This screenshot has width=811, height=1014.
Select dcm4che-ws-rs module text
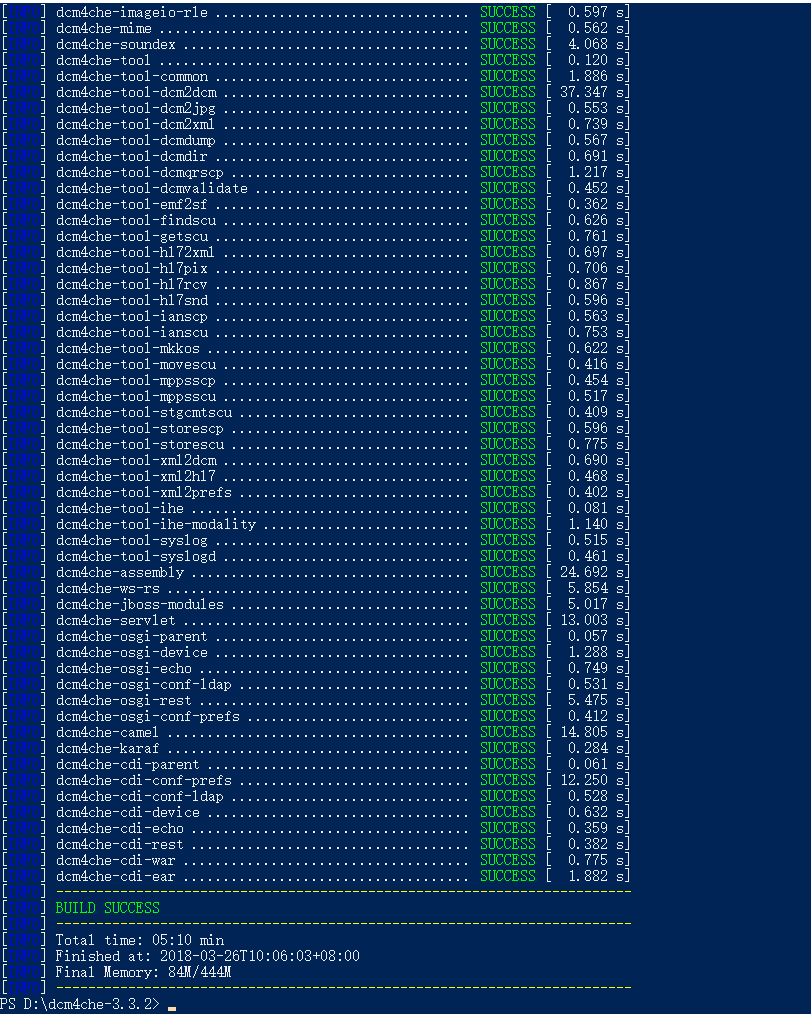[108, 588]
